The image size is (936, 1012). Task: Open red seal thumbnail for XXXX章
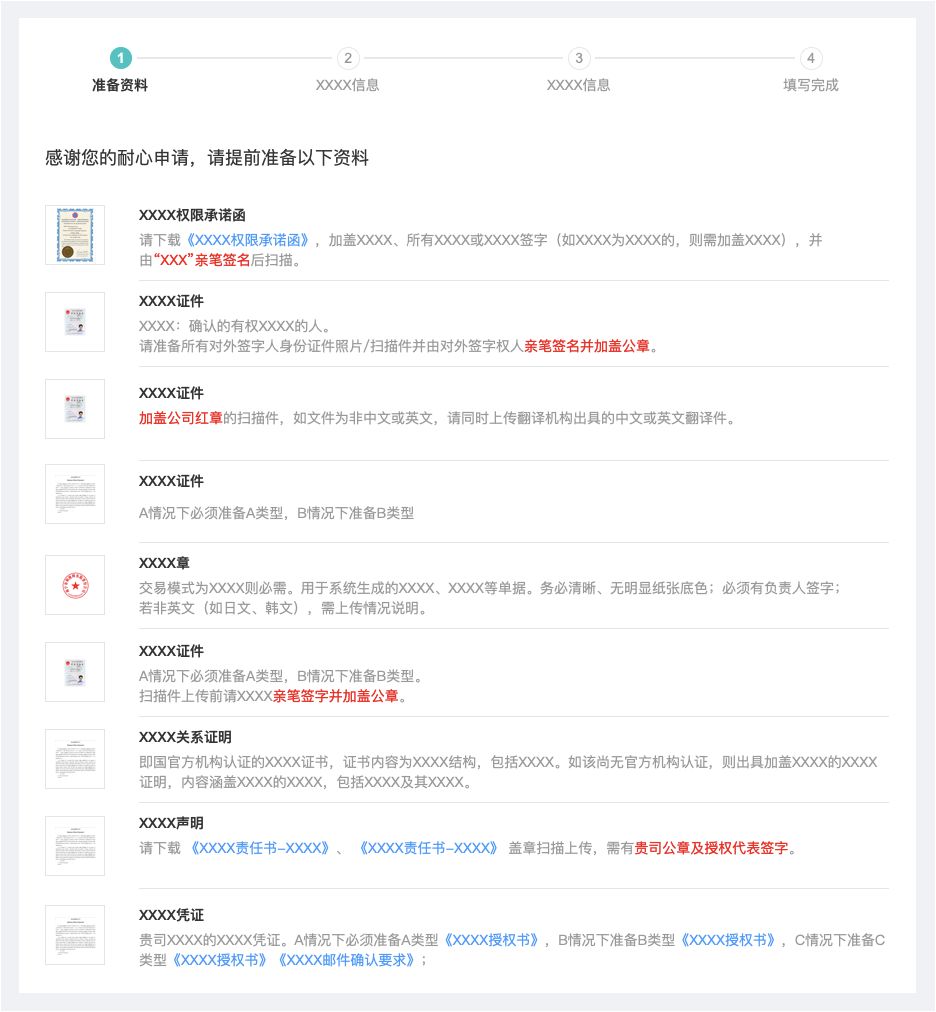[75, 585]
